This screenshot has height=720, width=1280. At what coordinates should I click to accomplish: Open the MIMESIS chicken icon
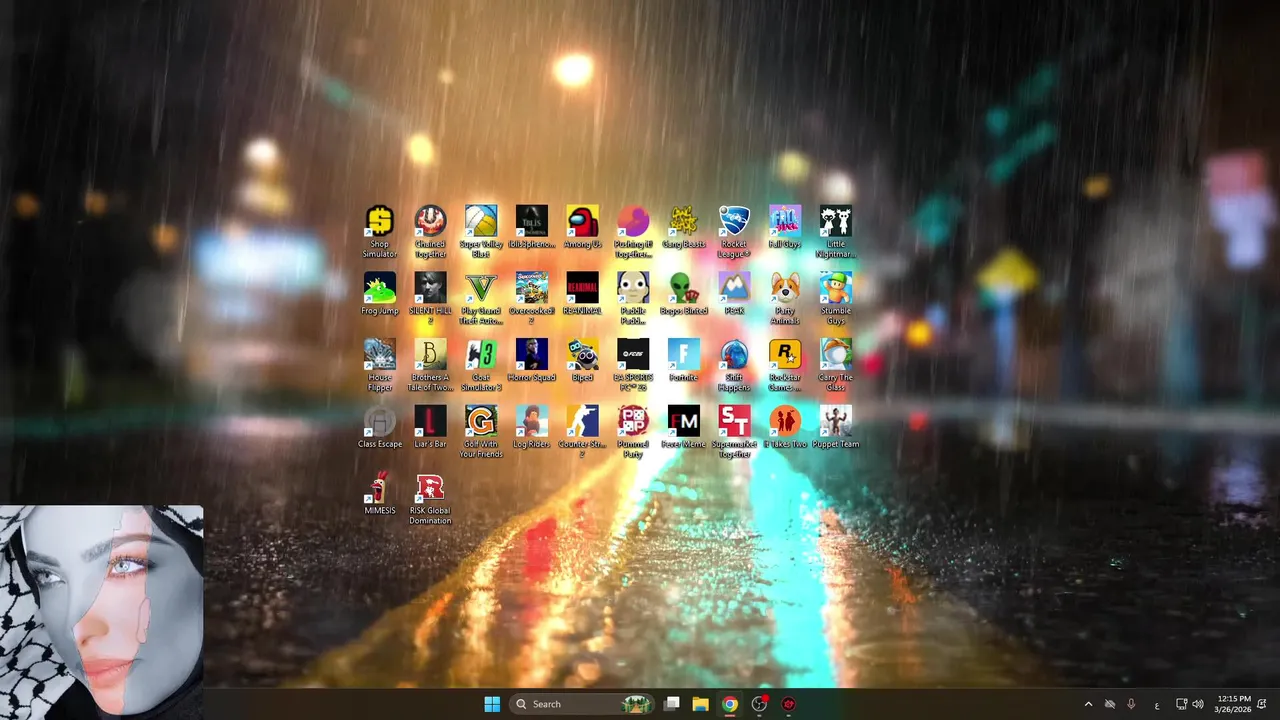pyautogui.click(x=380, y=488)
